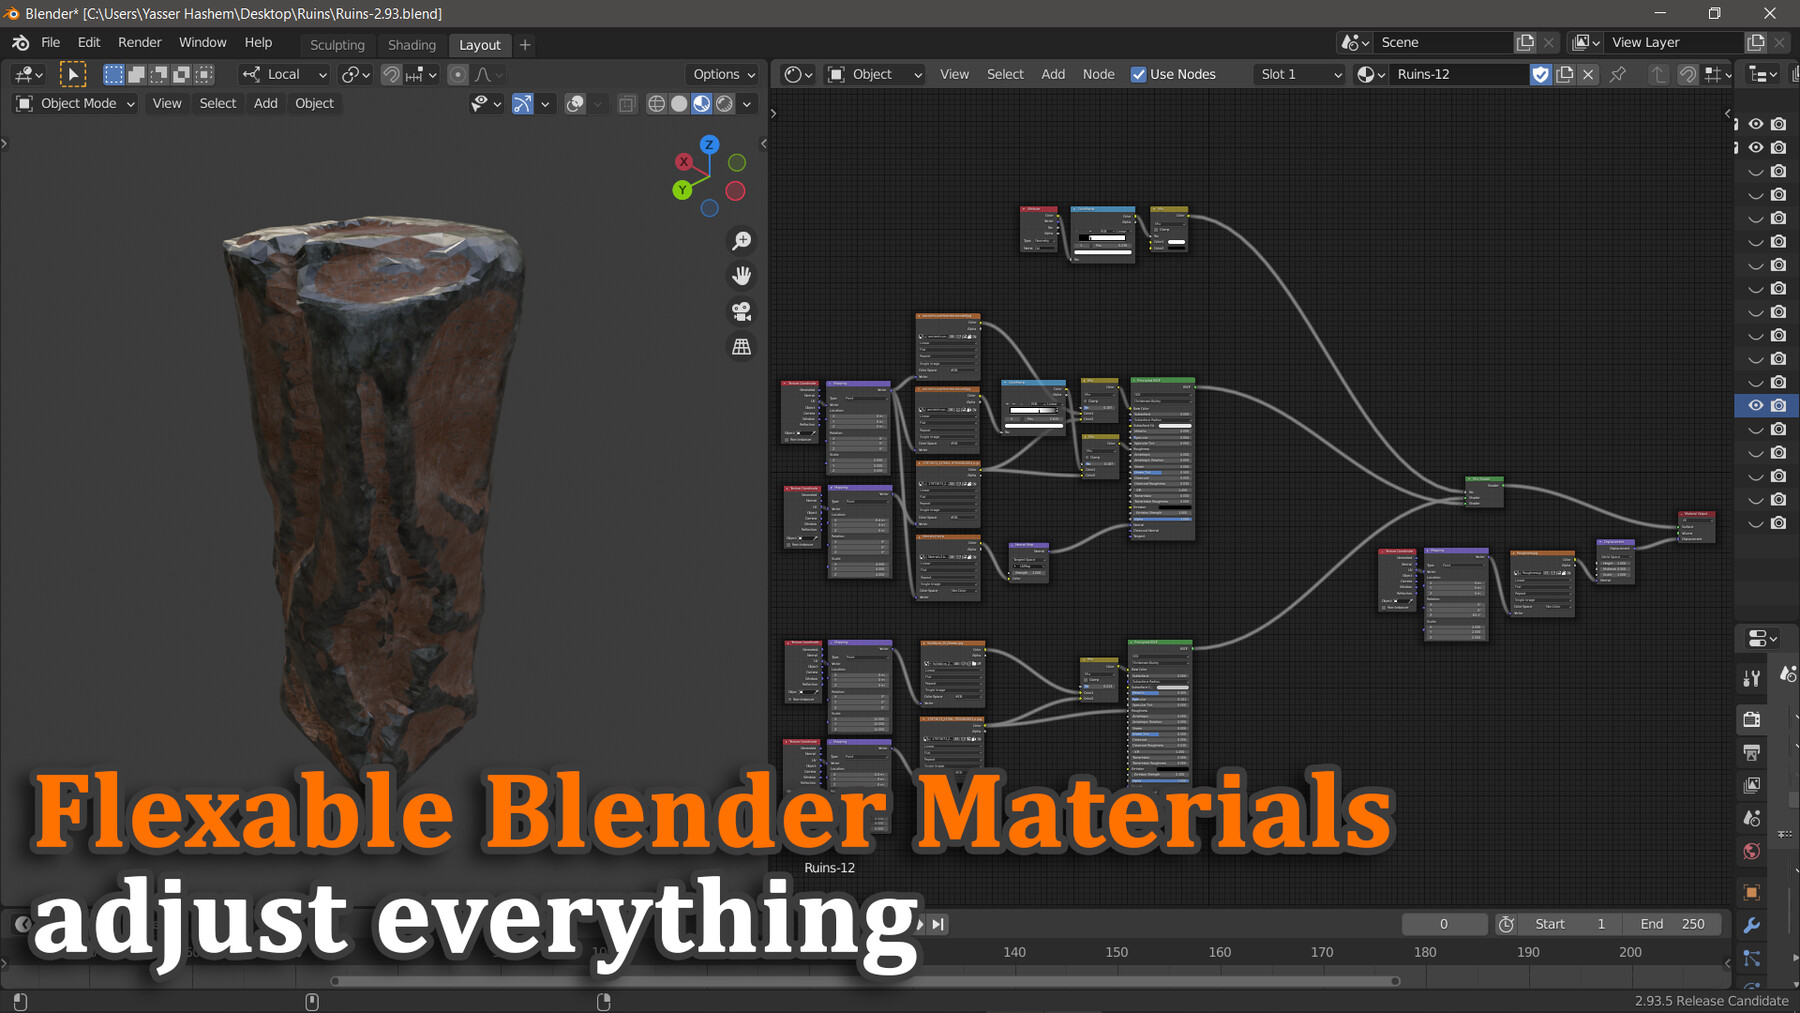Open the Object Mode dropdown
The image size is (1800, 1013).
click(75, 103)
